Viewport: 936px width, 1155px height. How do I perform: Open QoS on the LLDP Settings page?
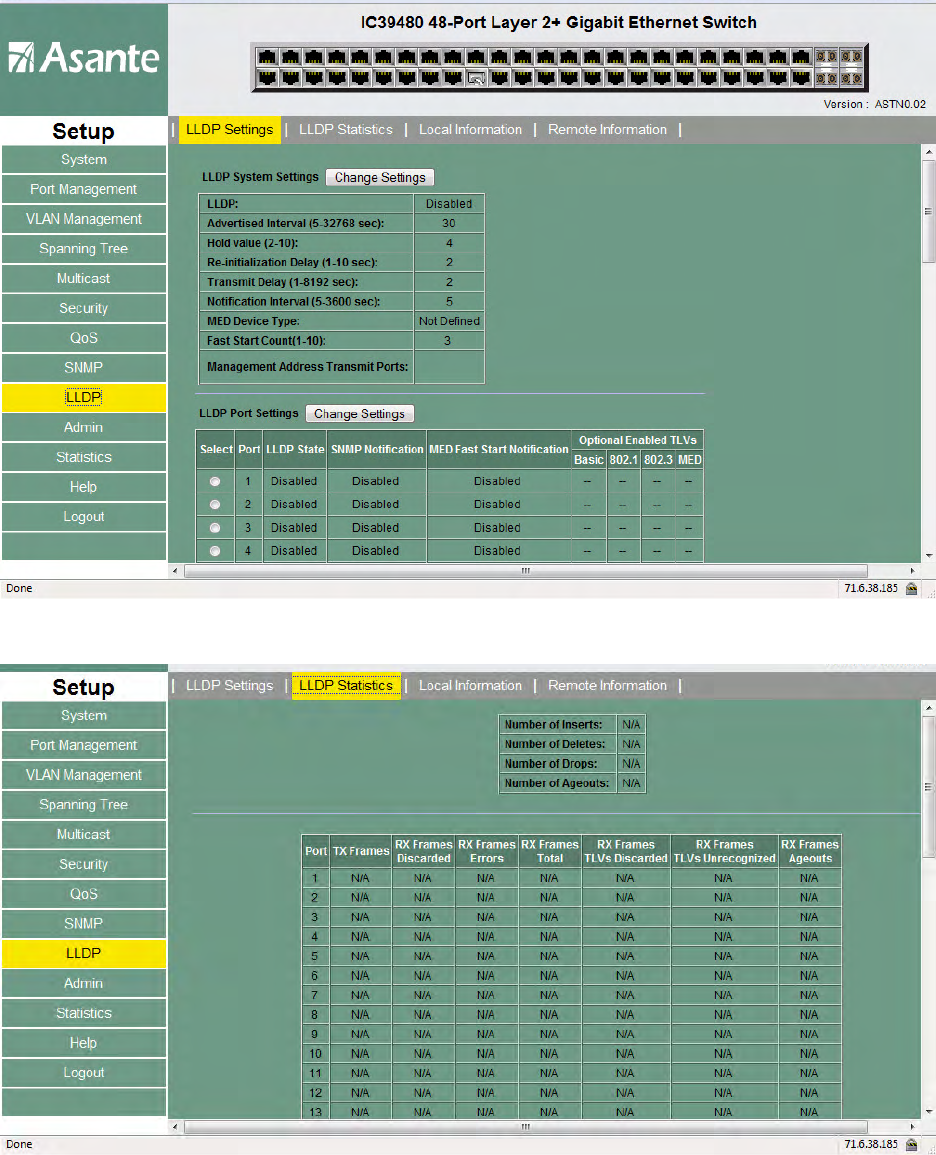[84, 338]
